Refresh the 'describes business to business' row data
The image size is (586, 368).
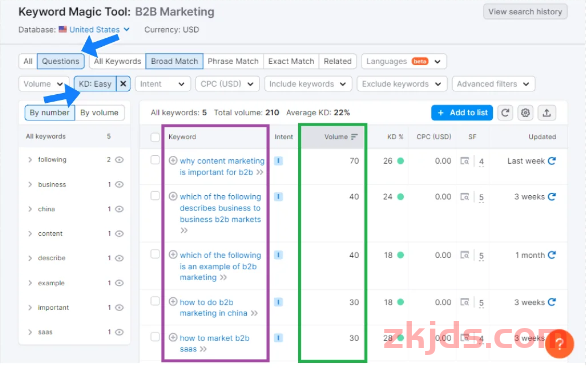552,197
